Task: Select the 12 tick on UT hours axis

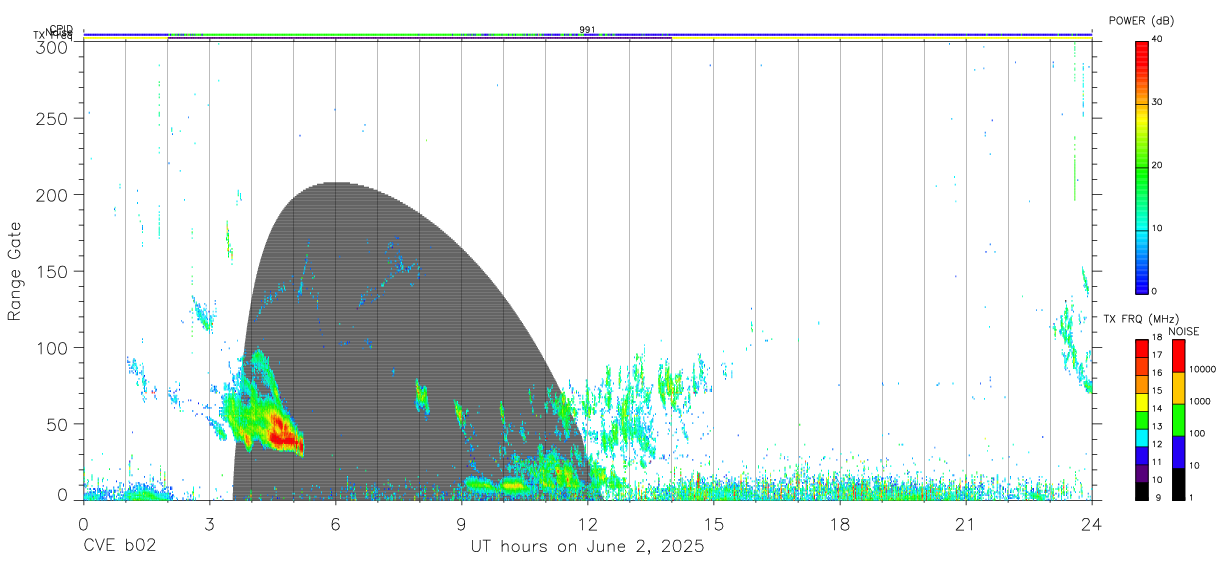Action: click(588, 523)
